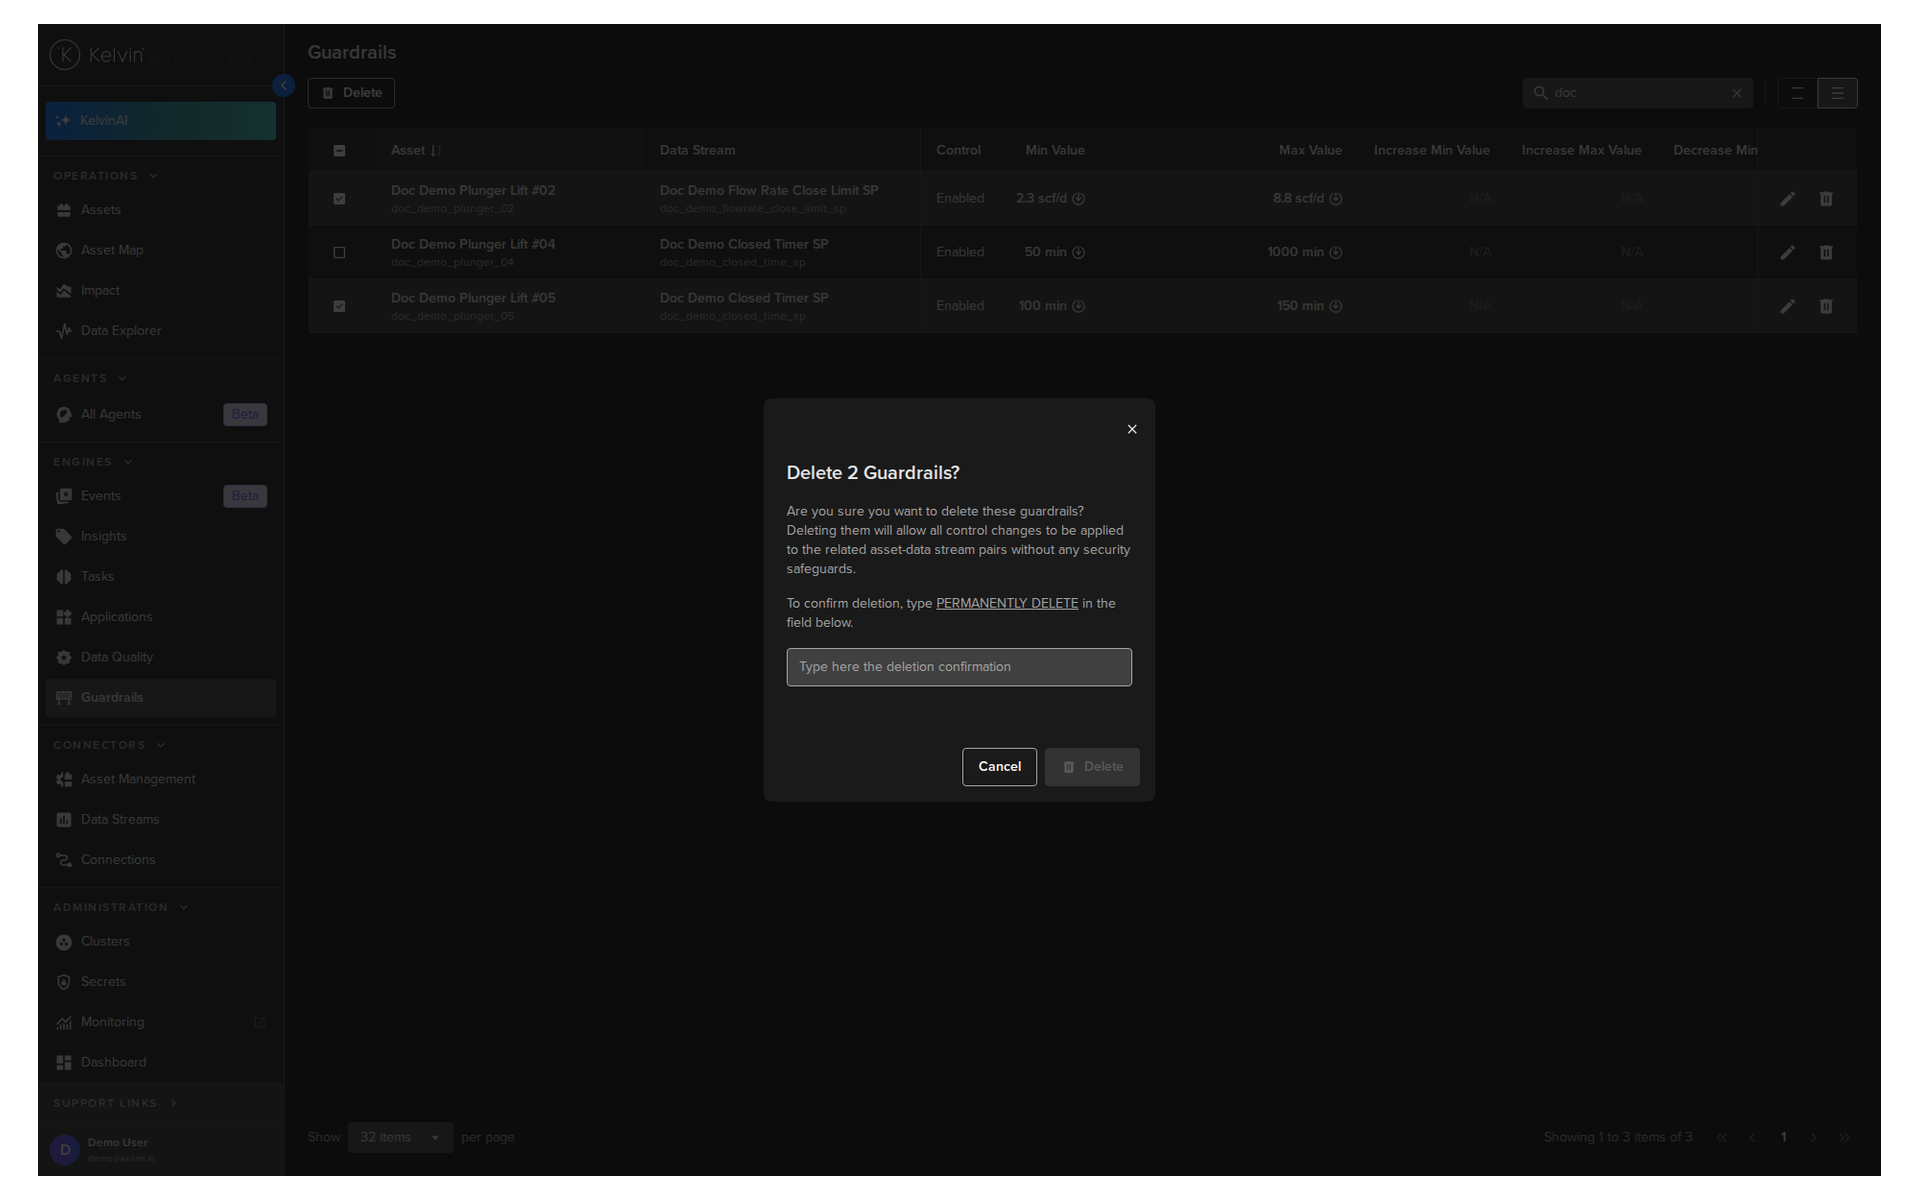Click page number 1
Image resolution: width=1920 pixels, height=1200 pixels.
(x=1783, y=1137)
